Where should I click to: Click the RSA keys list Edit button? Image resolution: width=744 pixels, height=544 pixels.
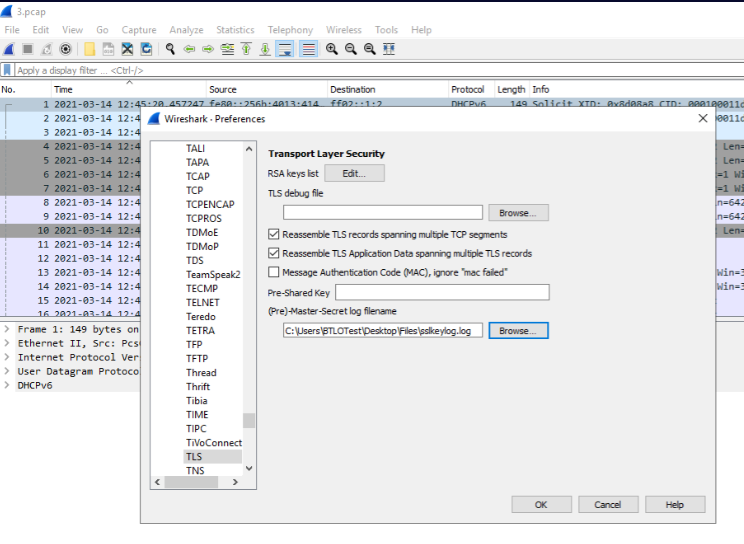354,173
